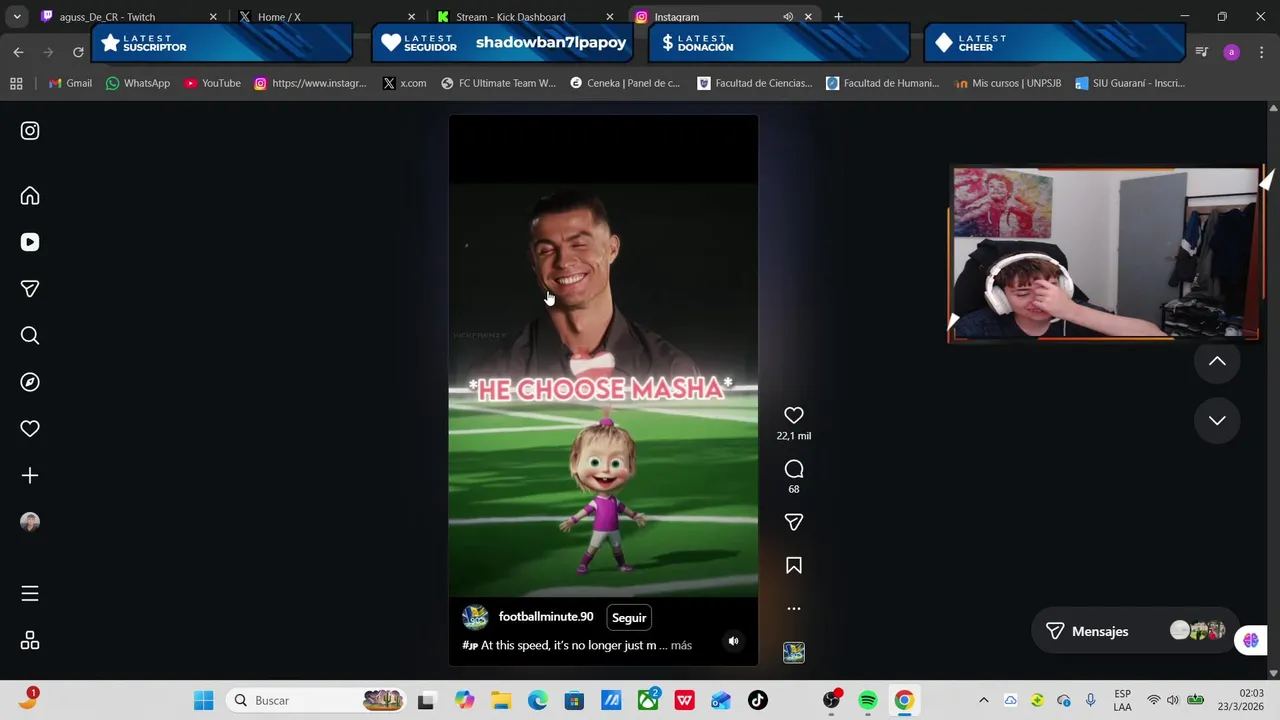This screenshot has width=1280, height=720.
Task: Open the SIU Guaraní bookmark
Action: (1130, 83)
